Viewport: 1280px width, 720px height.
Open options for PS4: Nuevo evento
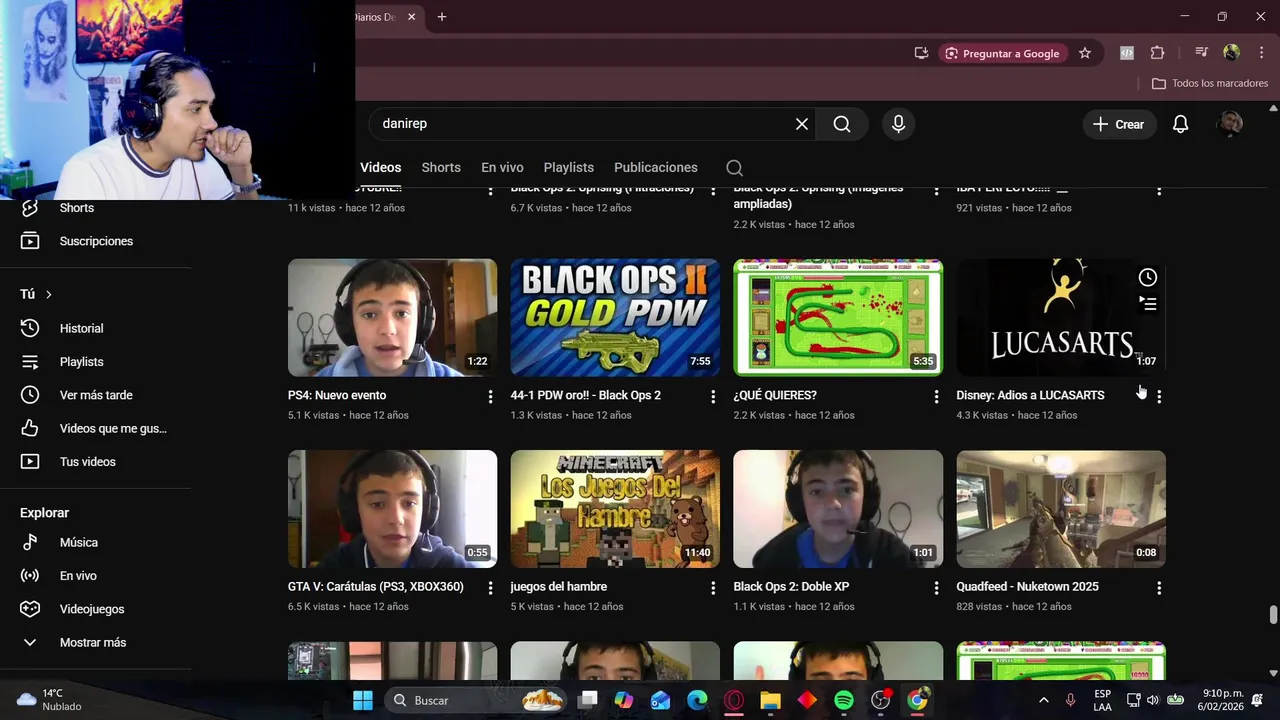[x=490, y=397]
